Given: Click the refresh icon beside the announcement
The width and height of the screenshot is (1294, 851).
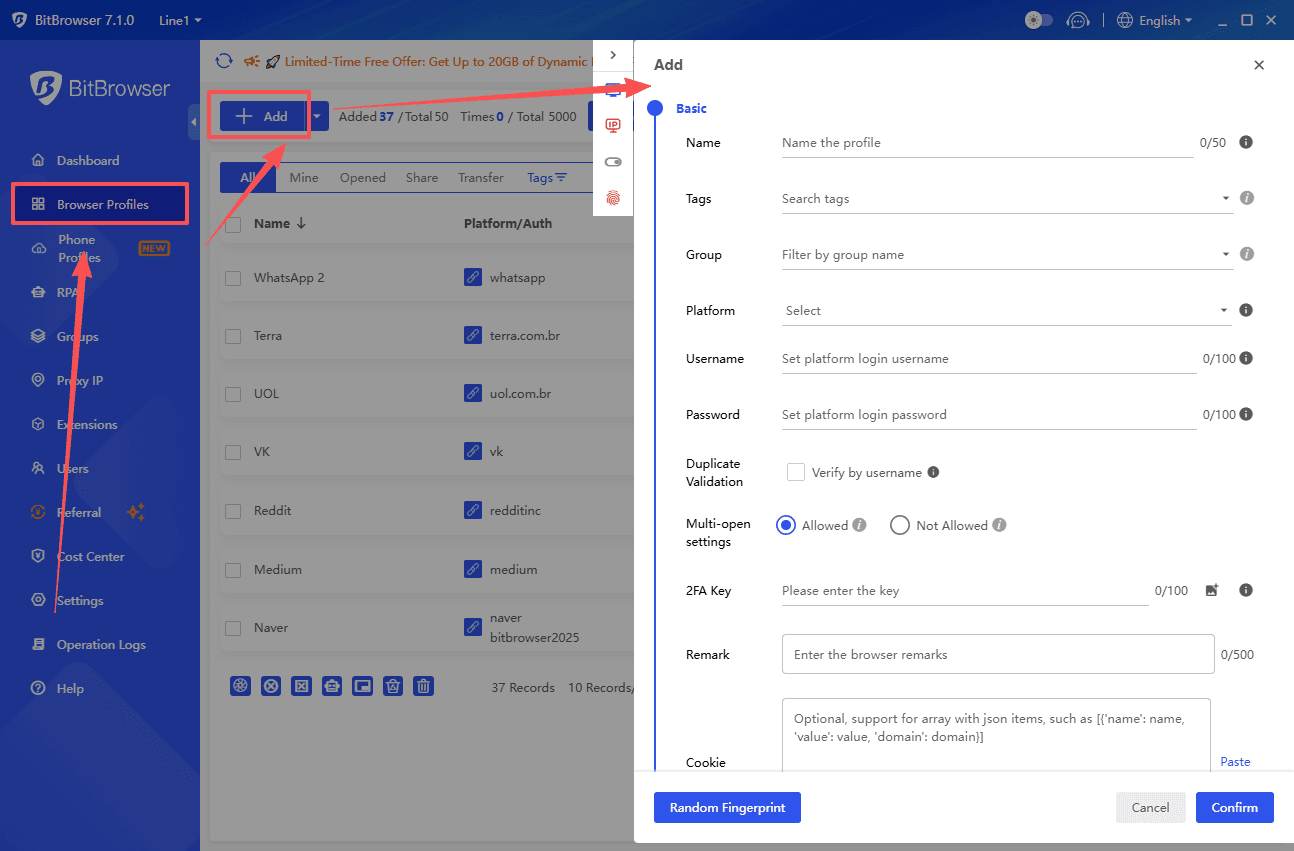Looking at the screenshot, I should [224, 61].
